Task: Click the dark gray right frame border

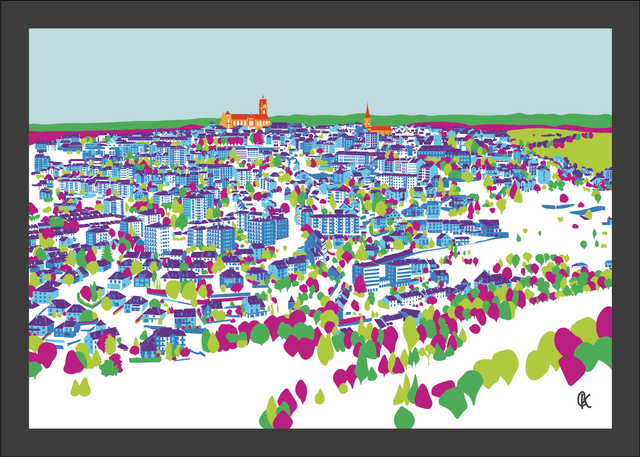Action: pos(625,228)
